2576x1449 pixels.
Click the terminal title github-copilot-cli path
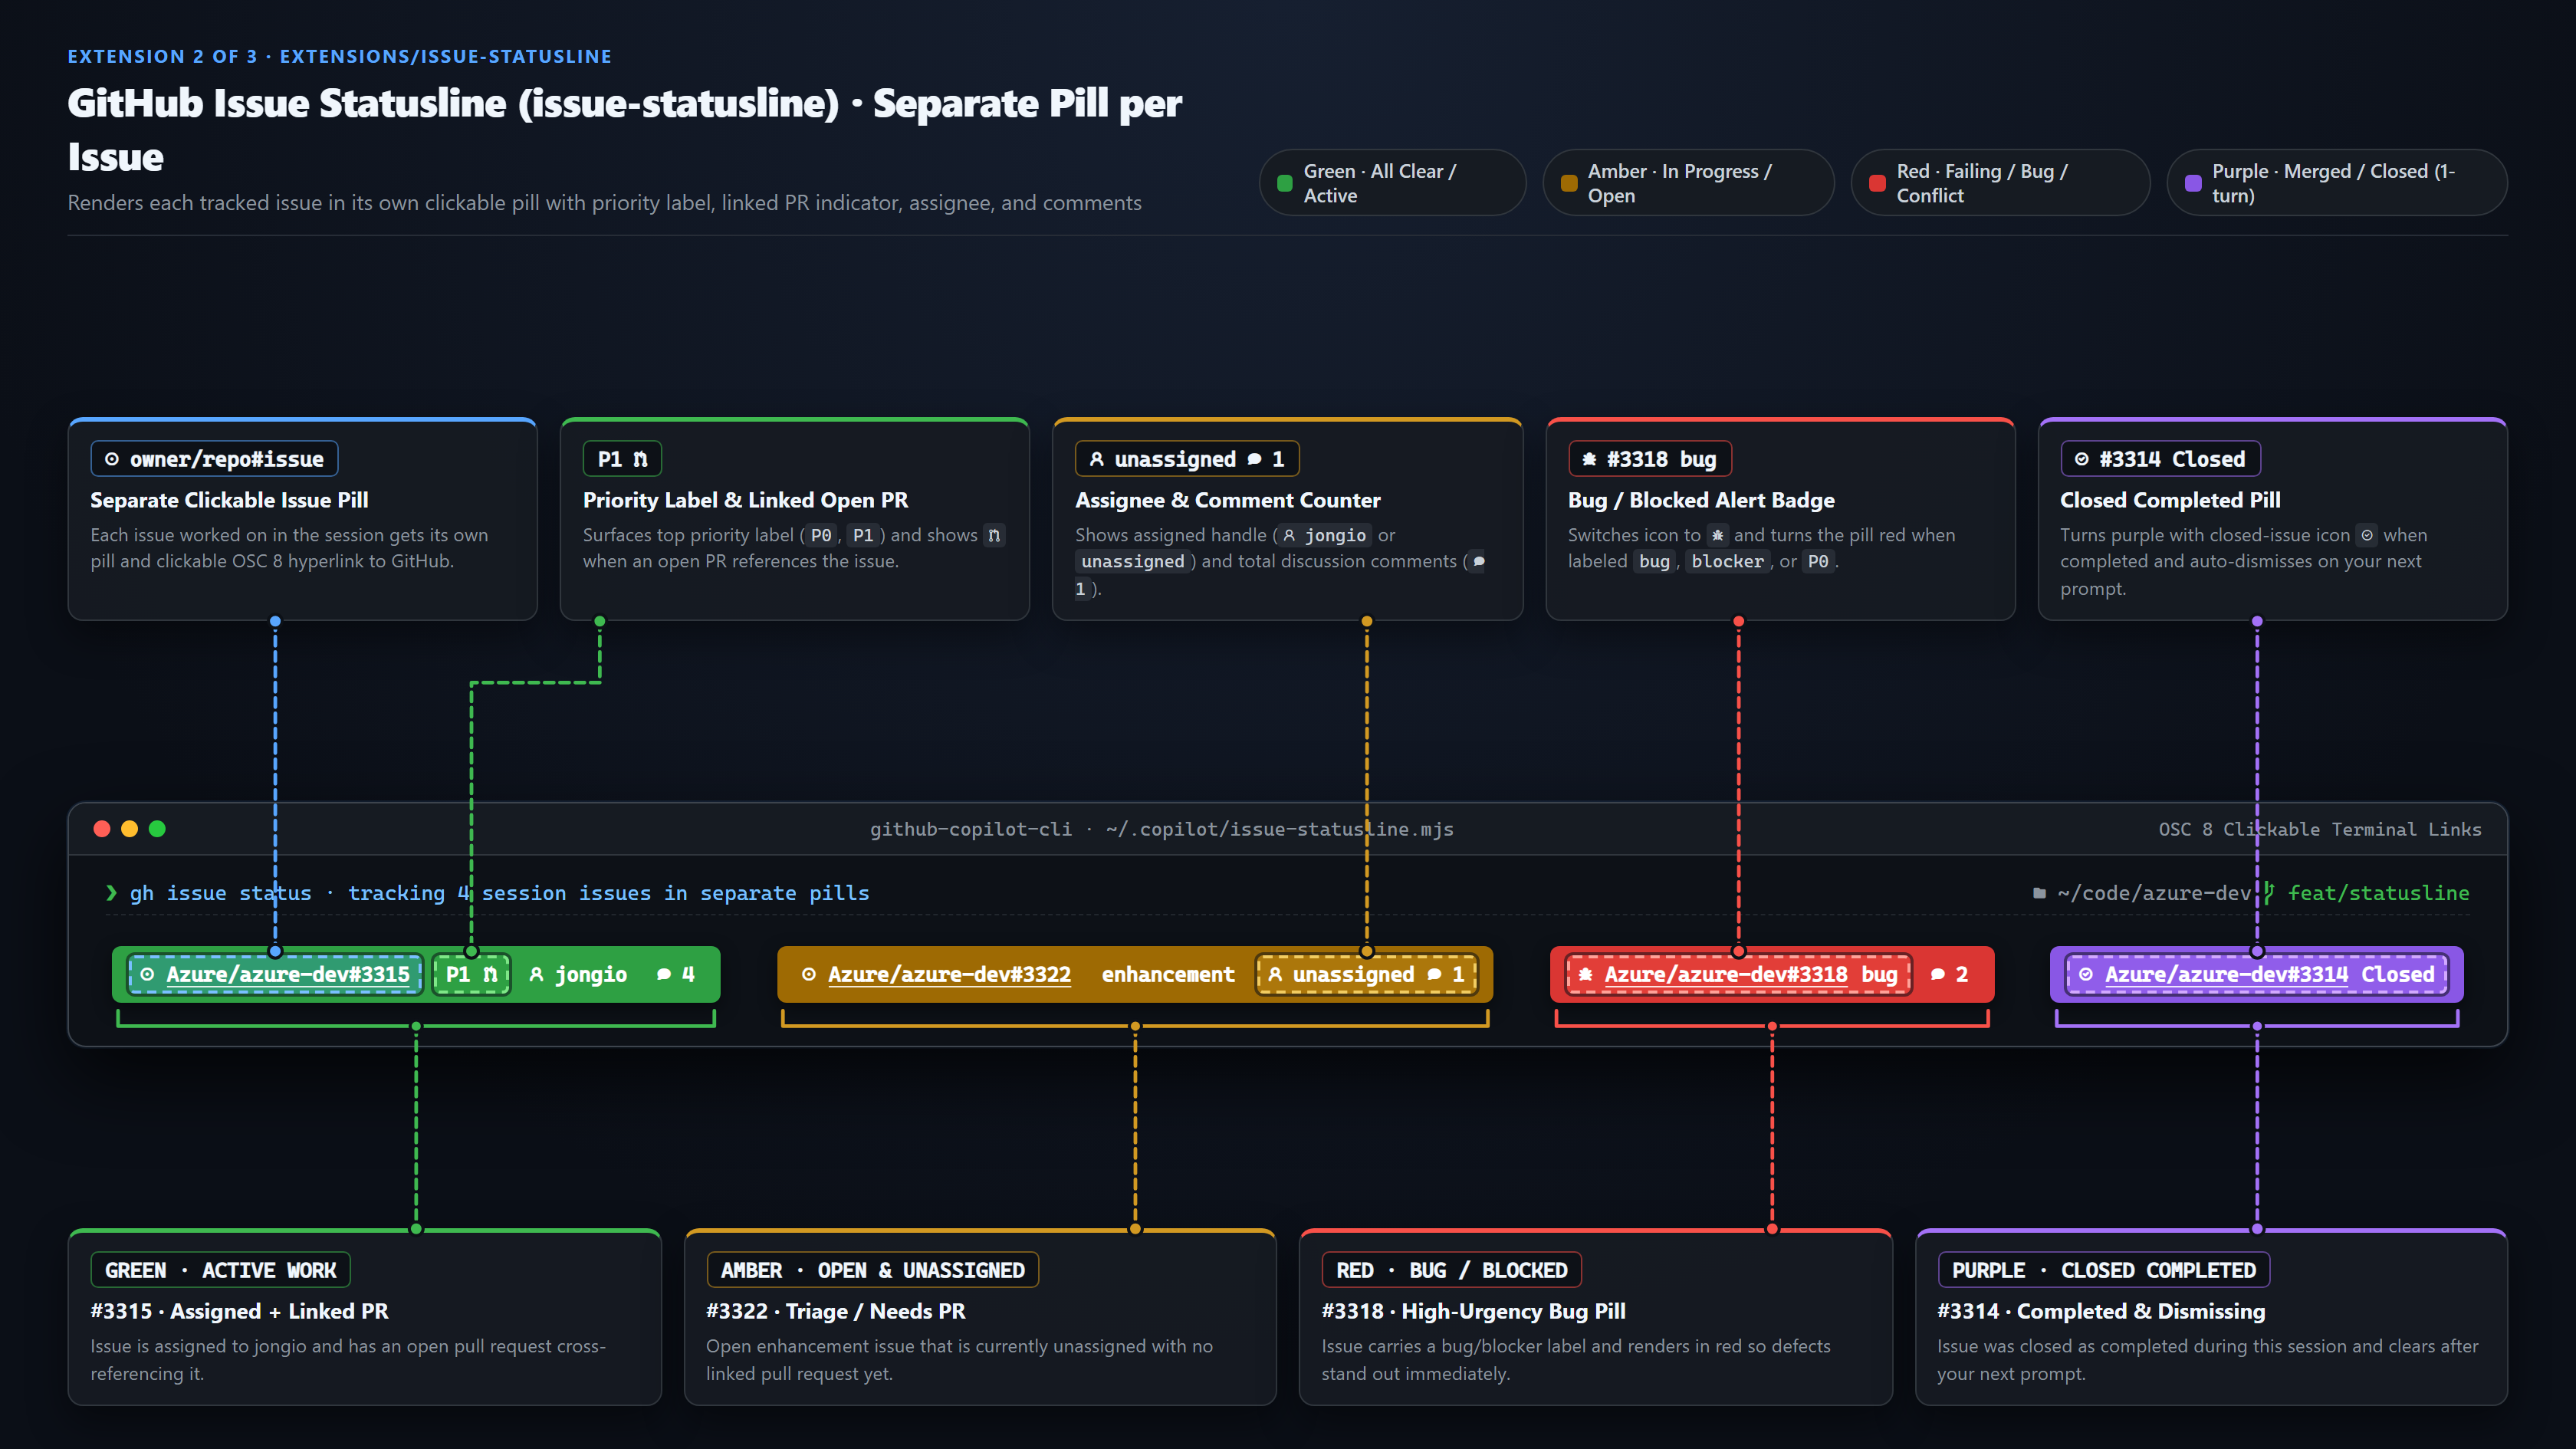pos(1161,829)
